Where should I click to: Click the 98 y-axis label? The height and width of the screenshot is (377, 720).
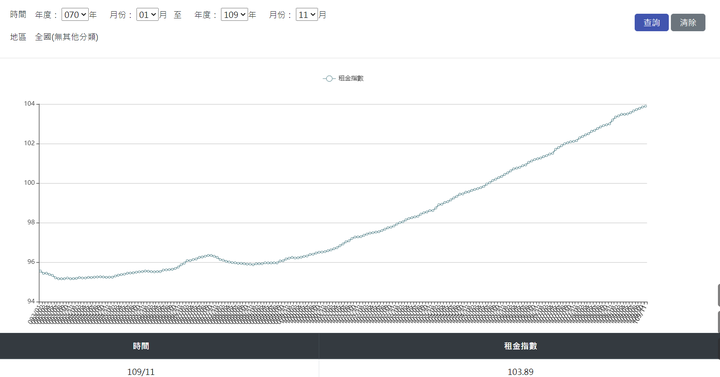point(31,222)
